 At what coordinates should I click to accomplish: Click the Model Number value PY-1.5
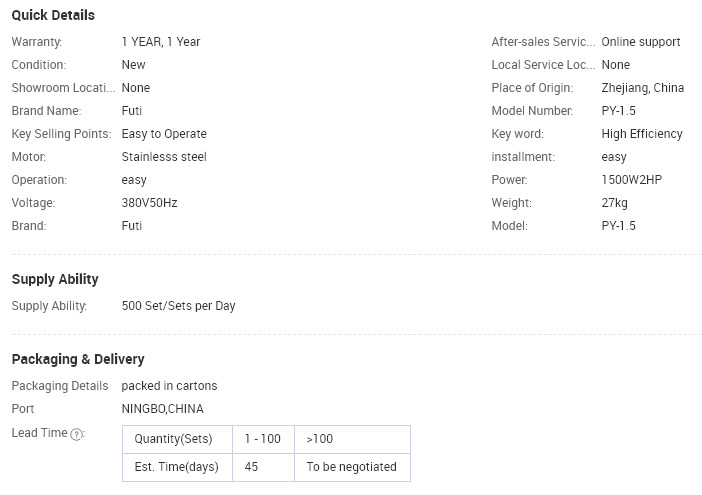tap(618, 111)
